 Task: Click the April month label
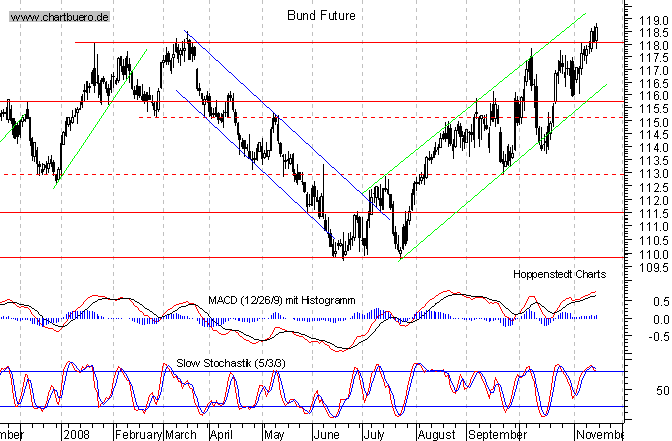point(221,435)
